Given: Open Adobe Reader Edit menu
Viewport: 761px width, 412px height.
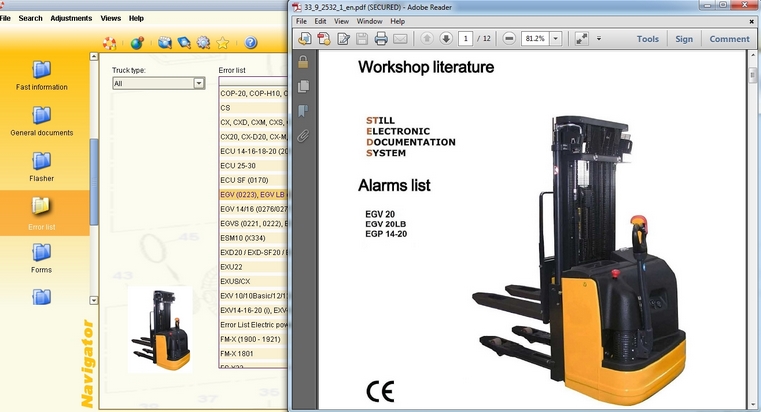Looking at the screenshot, I should (x=320, y=21).
